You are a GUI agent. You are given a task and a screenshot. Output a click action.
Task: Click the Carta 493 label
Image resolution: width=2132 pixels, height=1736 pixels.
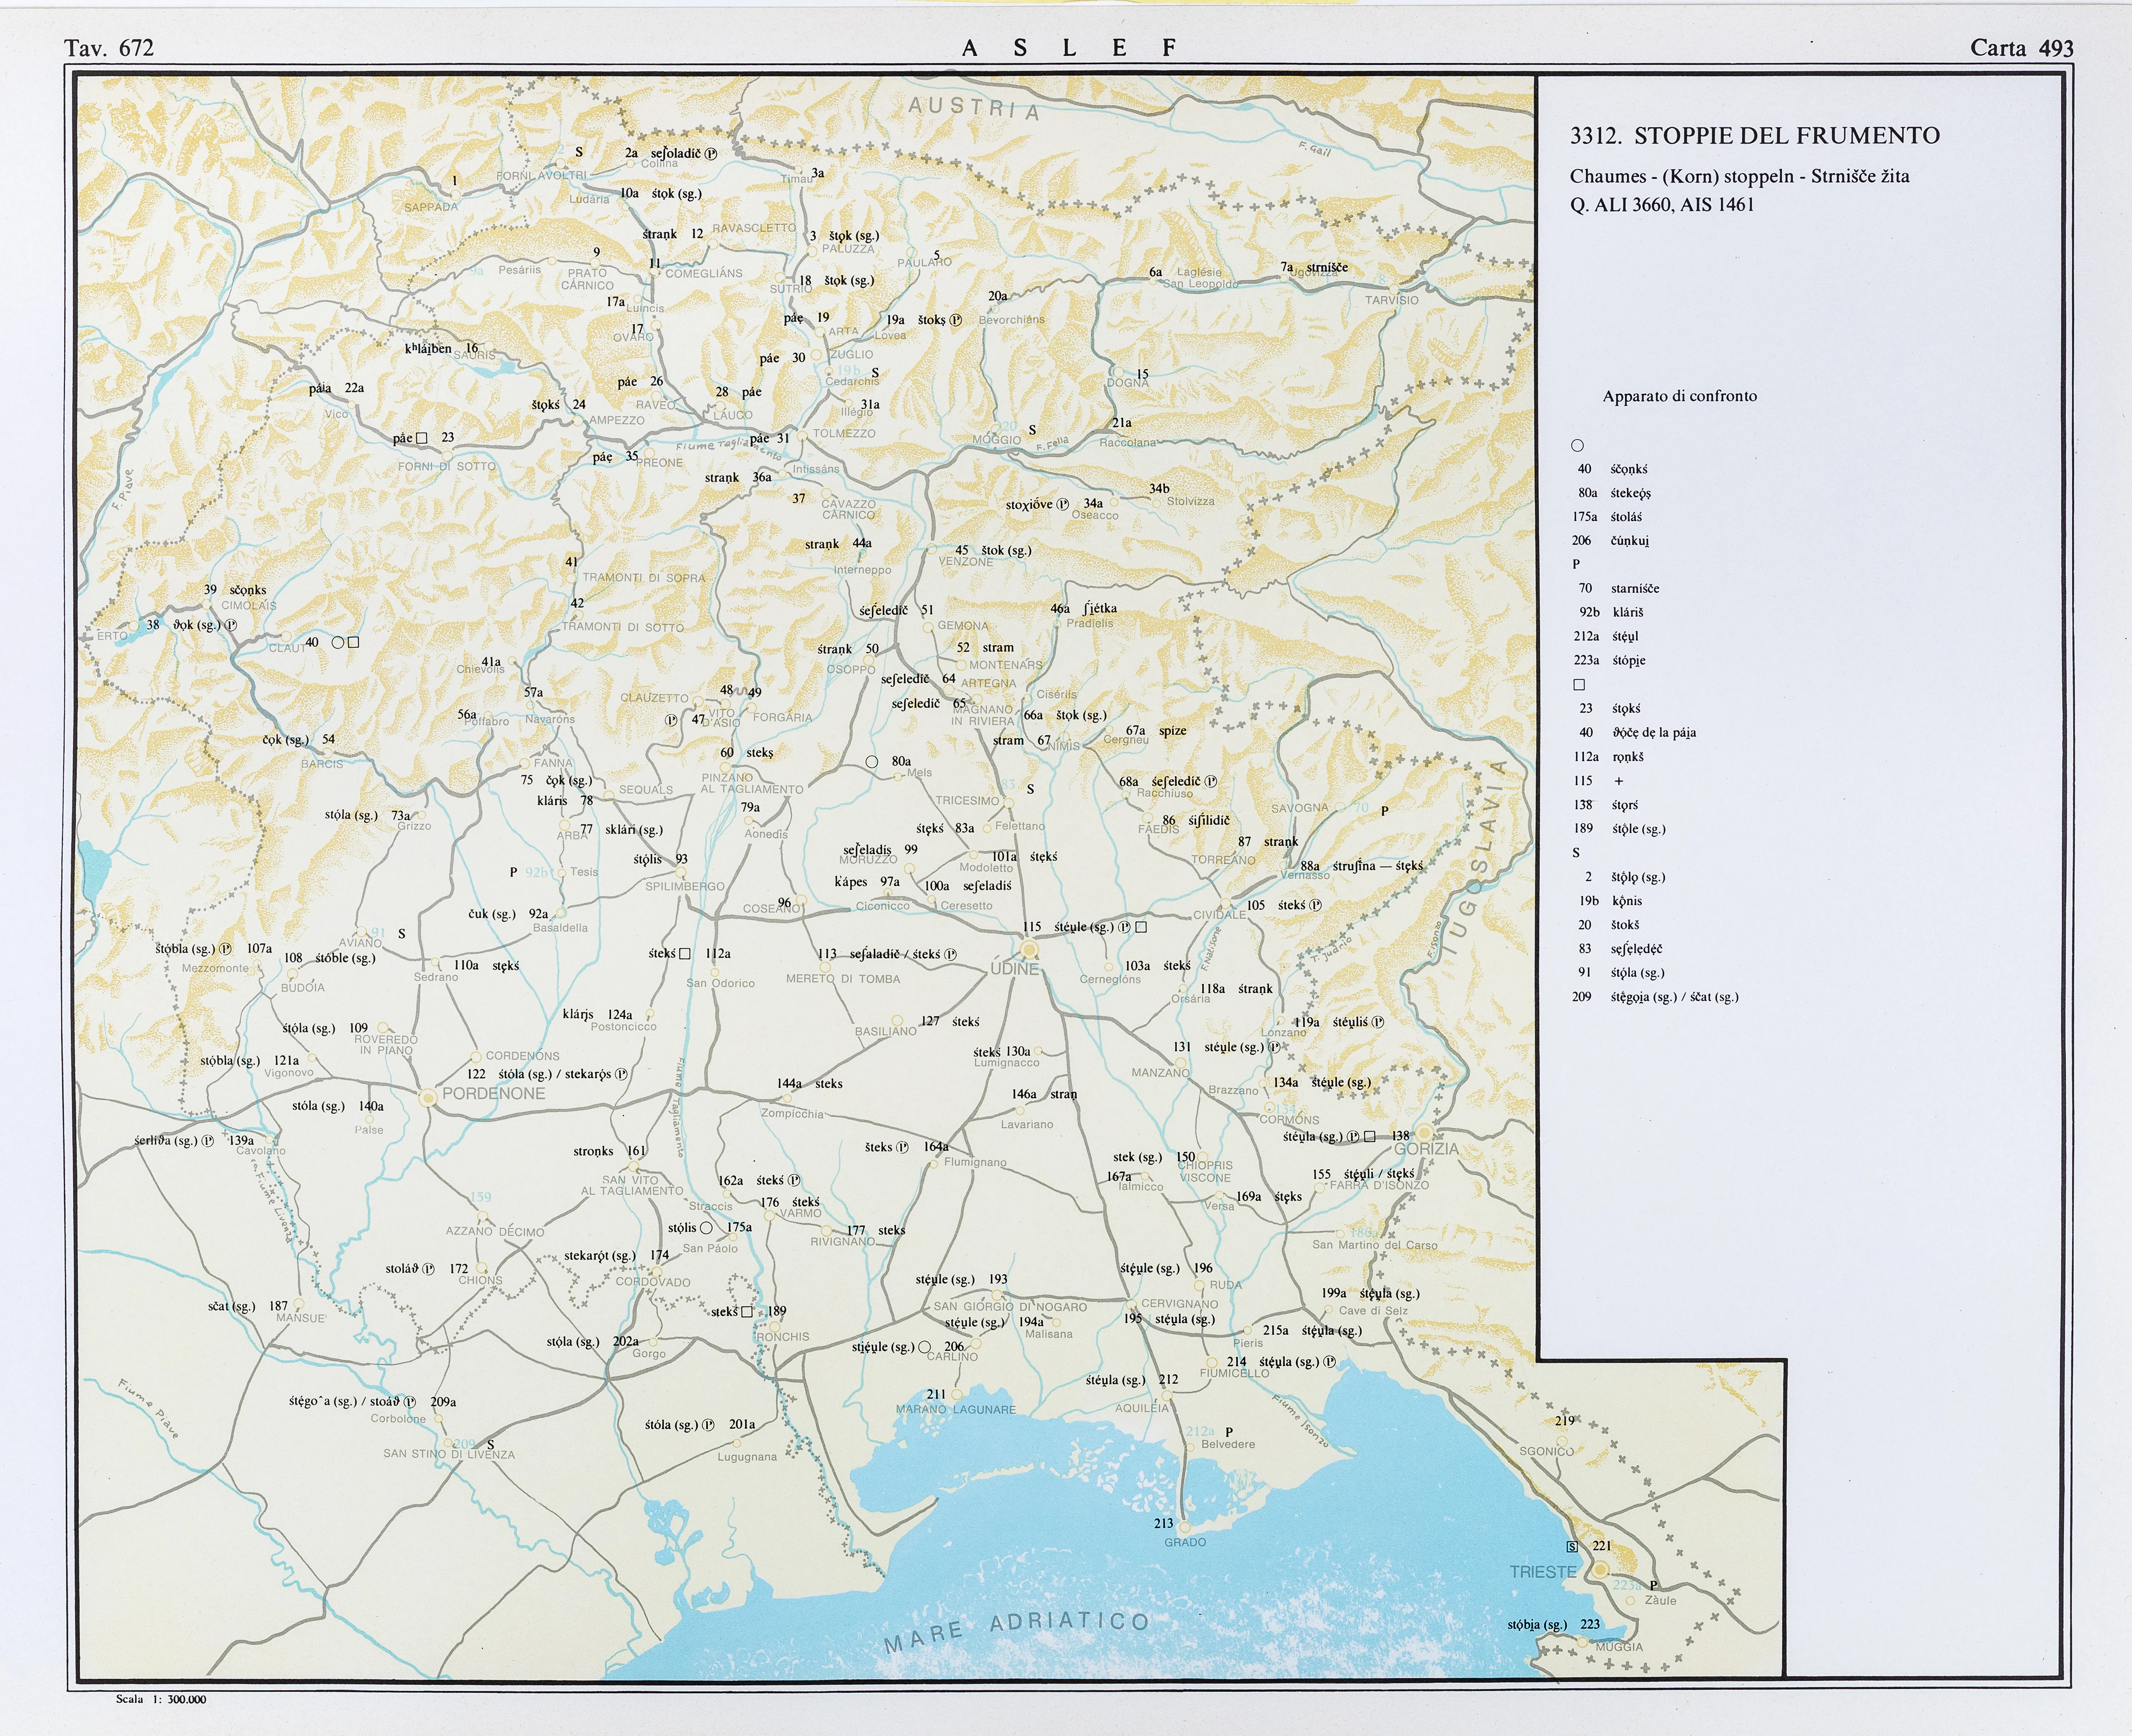2021,48
